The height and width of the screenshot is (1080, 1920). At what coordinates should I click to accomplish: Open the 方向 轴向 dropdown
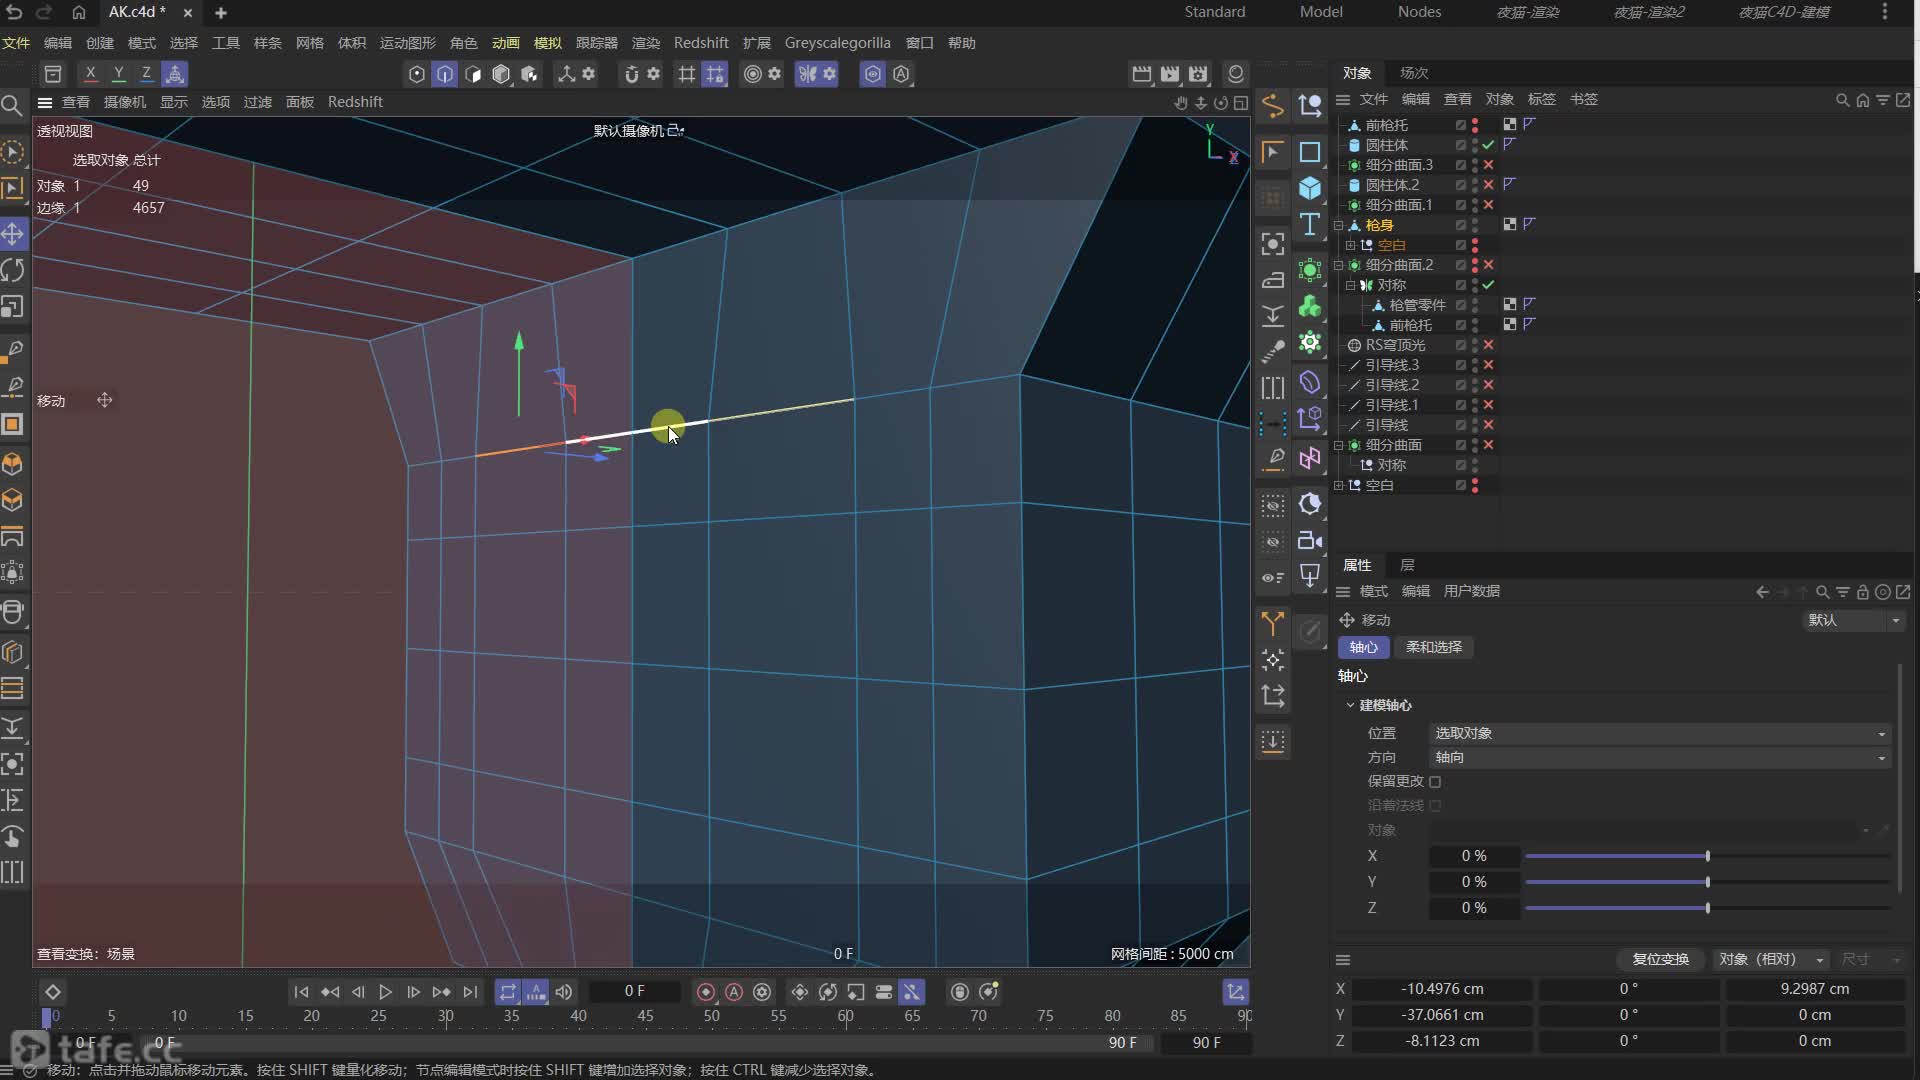(1659, 758)
